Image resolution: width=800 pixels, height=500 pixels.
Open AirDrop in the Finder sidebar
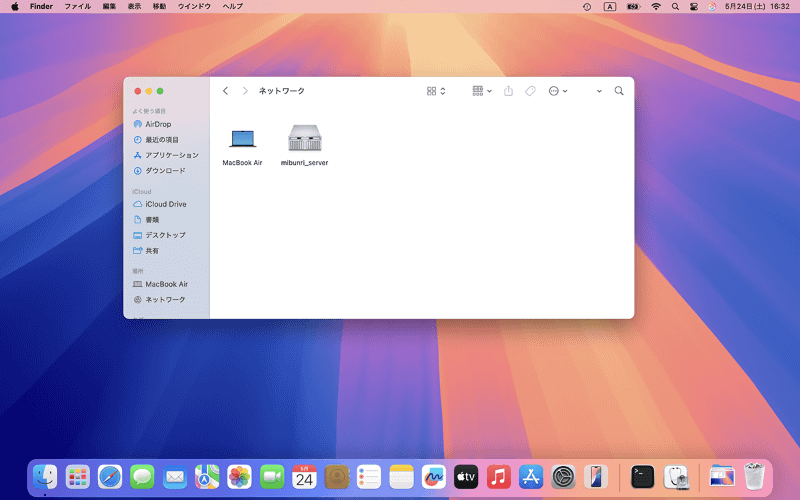coord(152,124)
